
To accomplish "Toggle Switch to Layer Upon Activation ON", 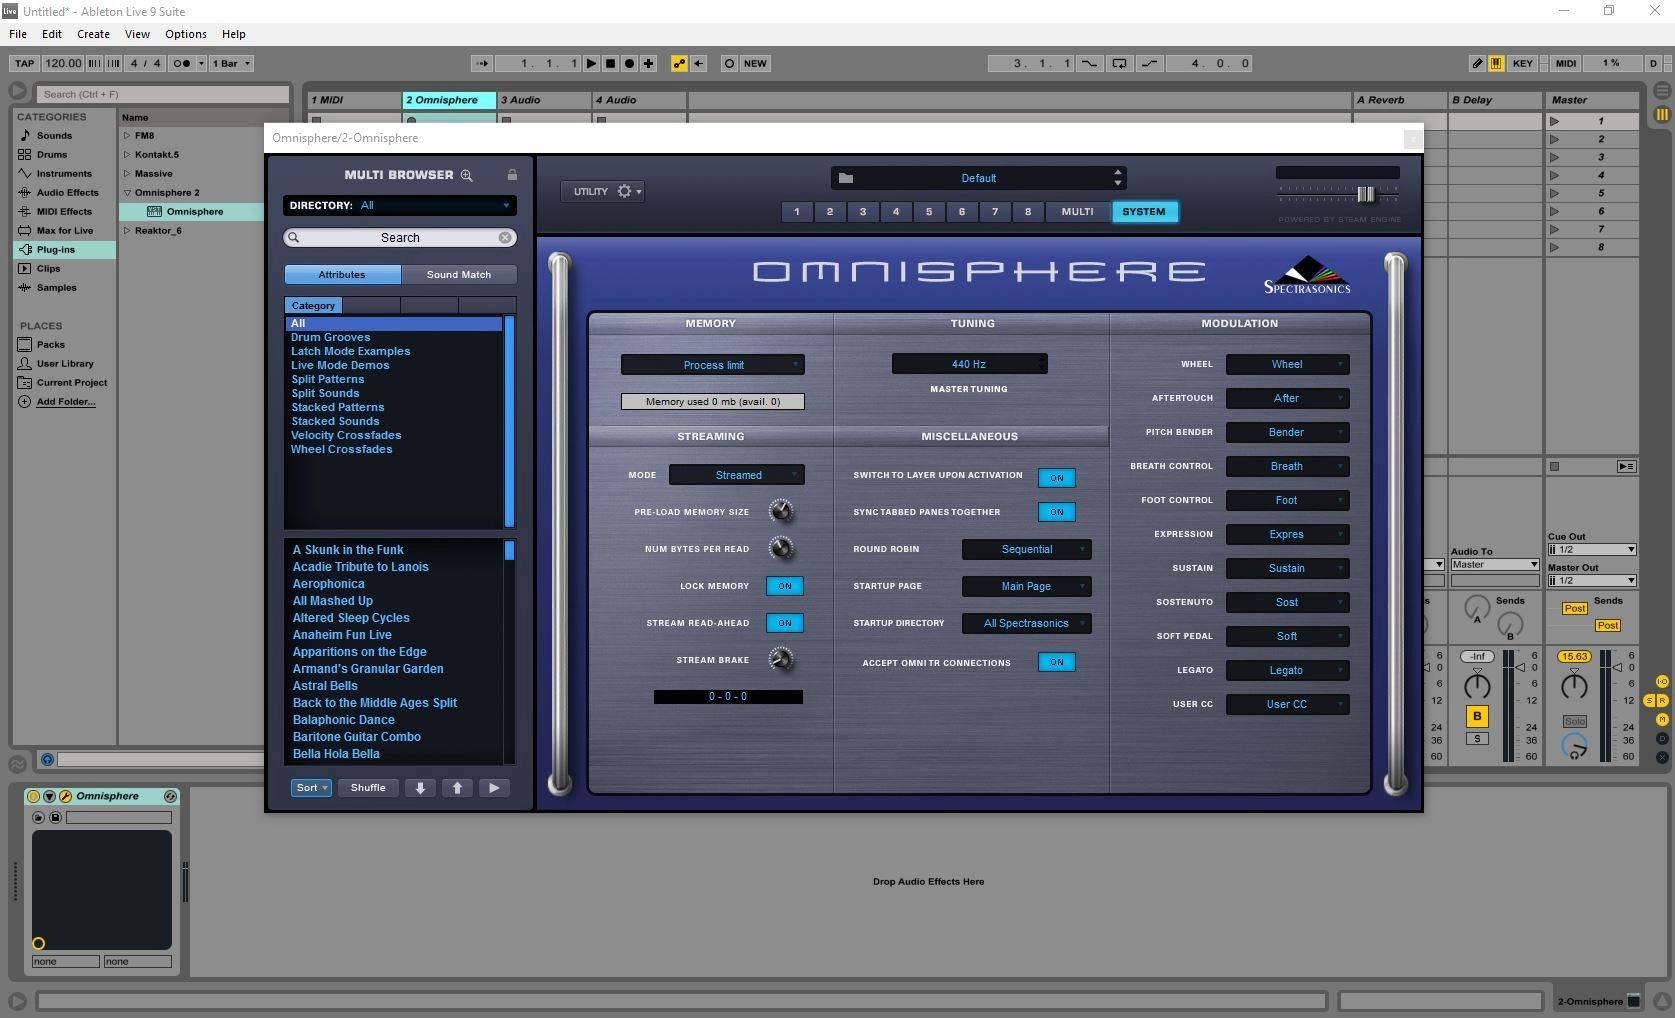I will pos(1057,478).
